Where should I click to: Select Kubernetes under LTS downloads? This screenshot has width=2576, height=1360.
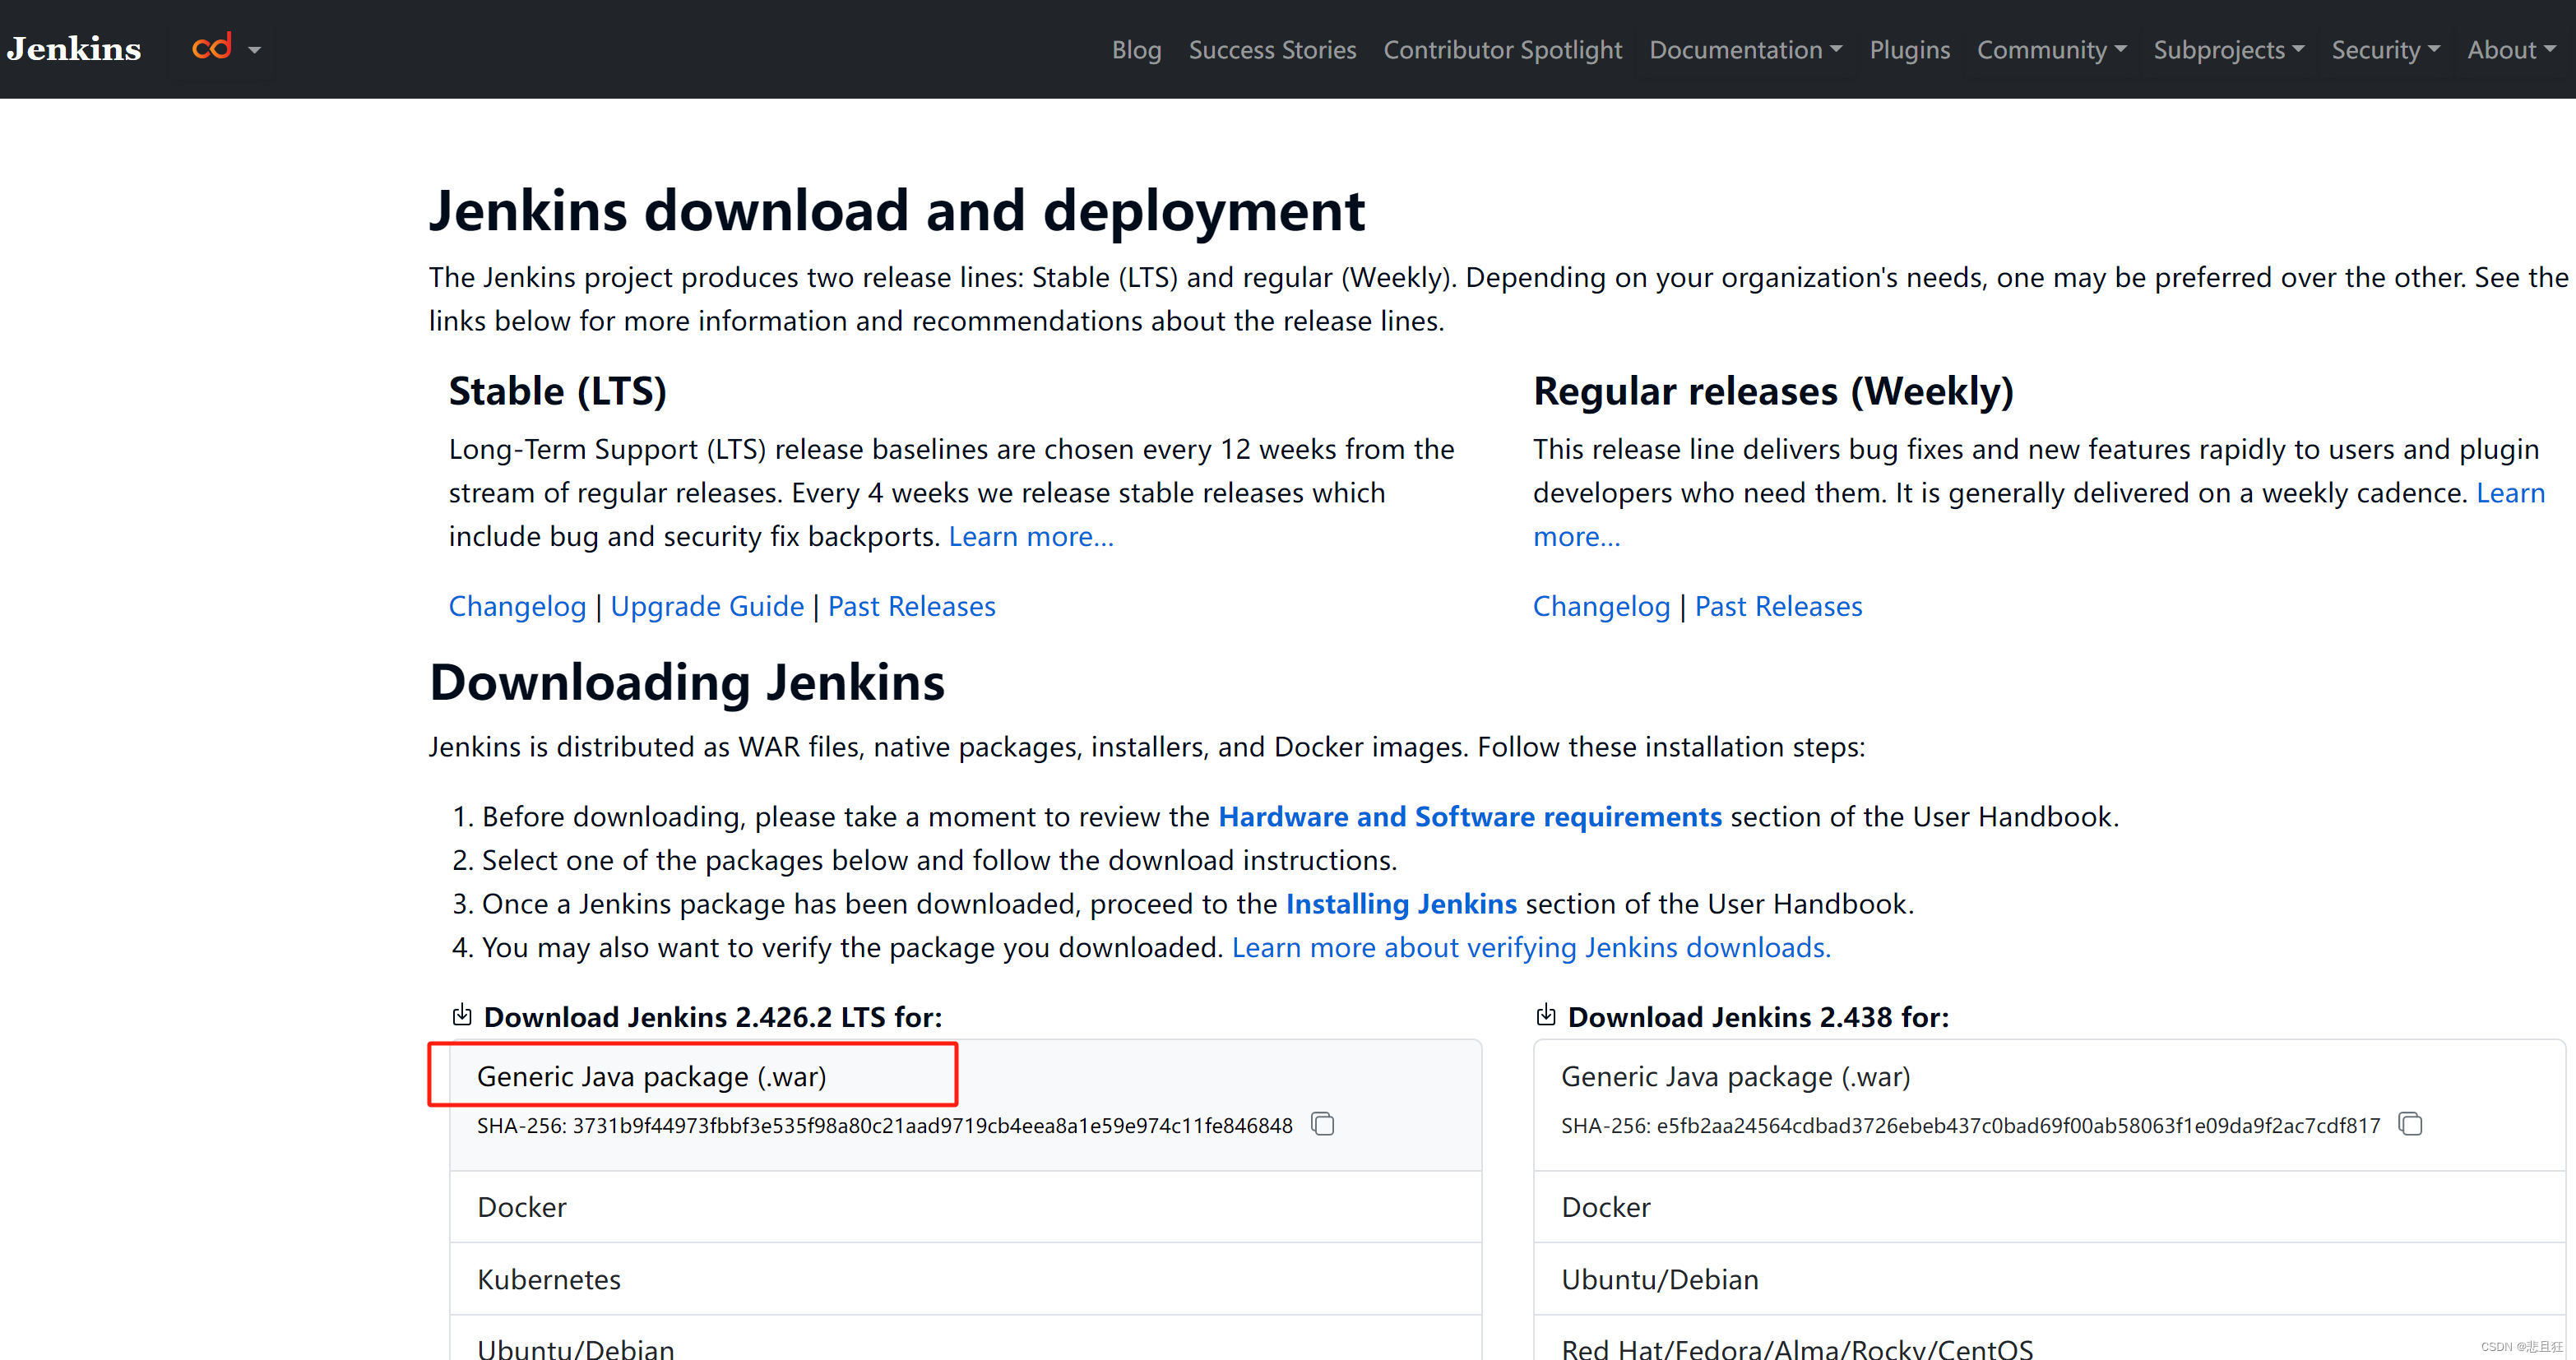click(965, 1279)
